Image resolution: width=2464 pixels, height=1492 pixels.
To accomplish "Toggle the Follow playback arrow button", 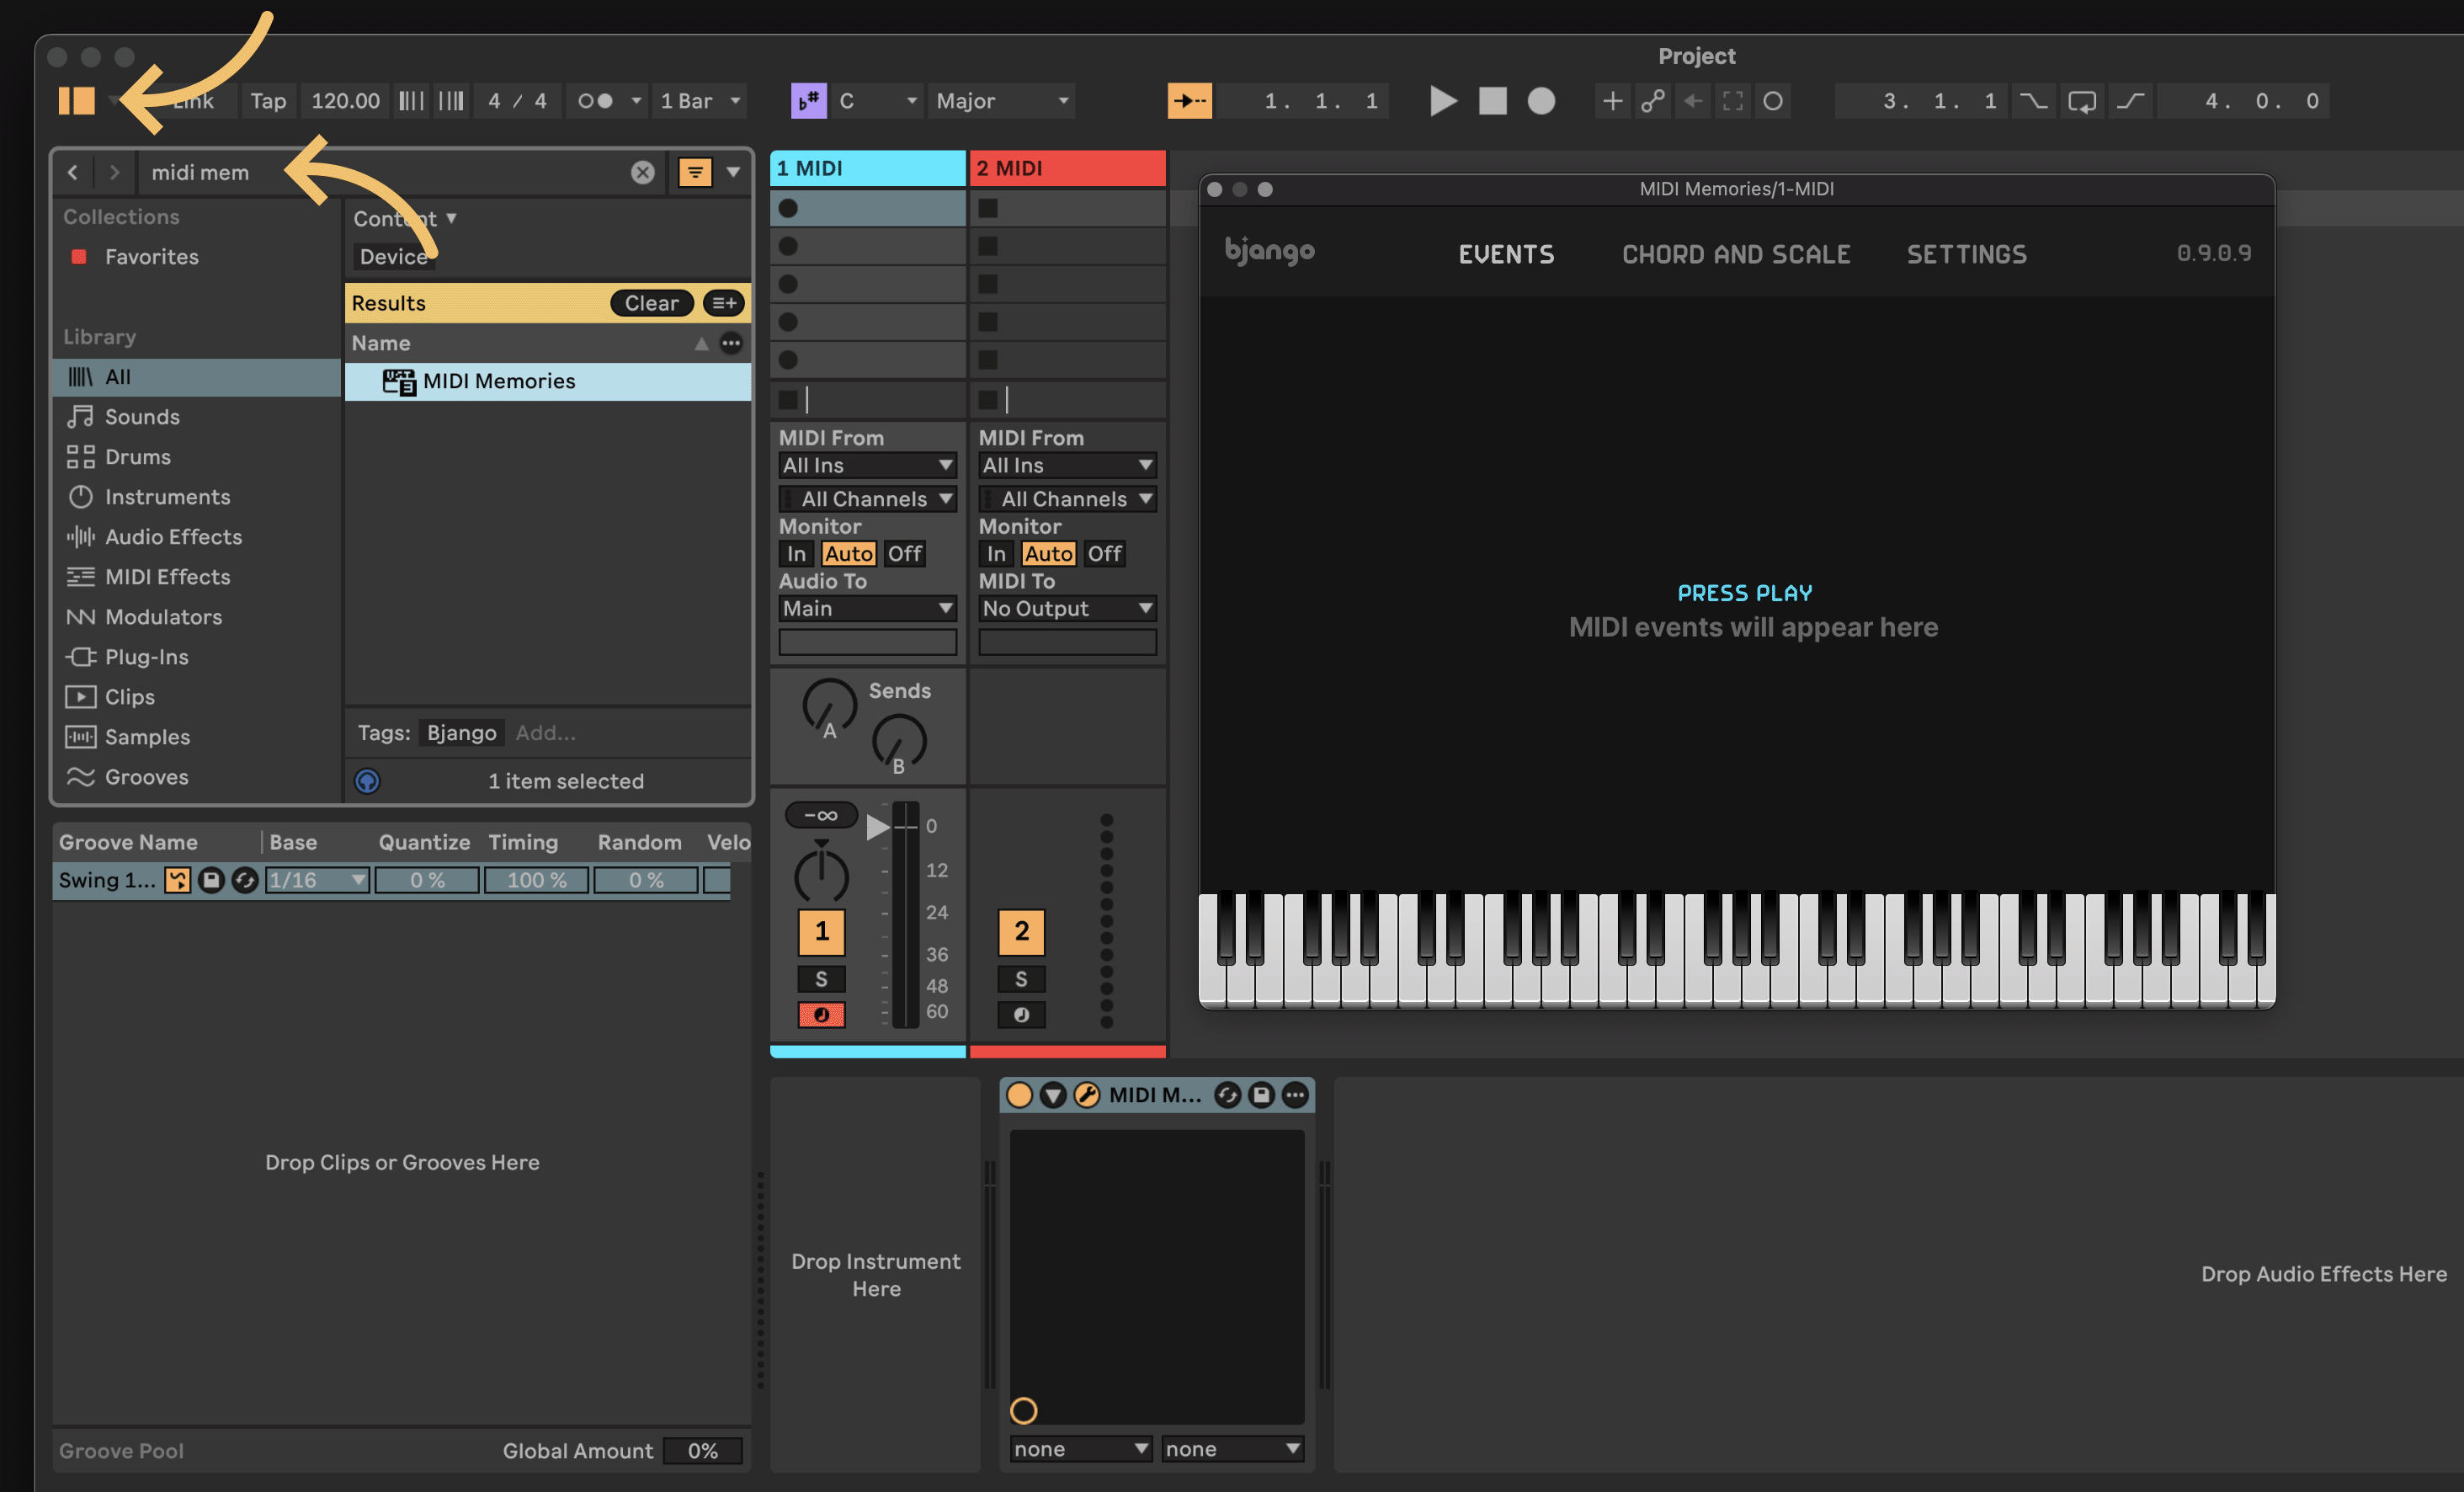I will tap(1189, 101).
